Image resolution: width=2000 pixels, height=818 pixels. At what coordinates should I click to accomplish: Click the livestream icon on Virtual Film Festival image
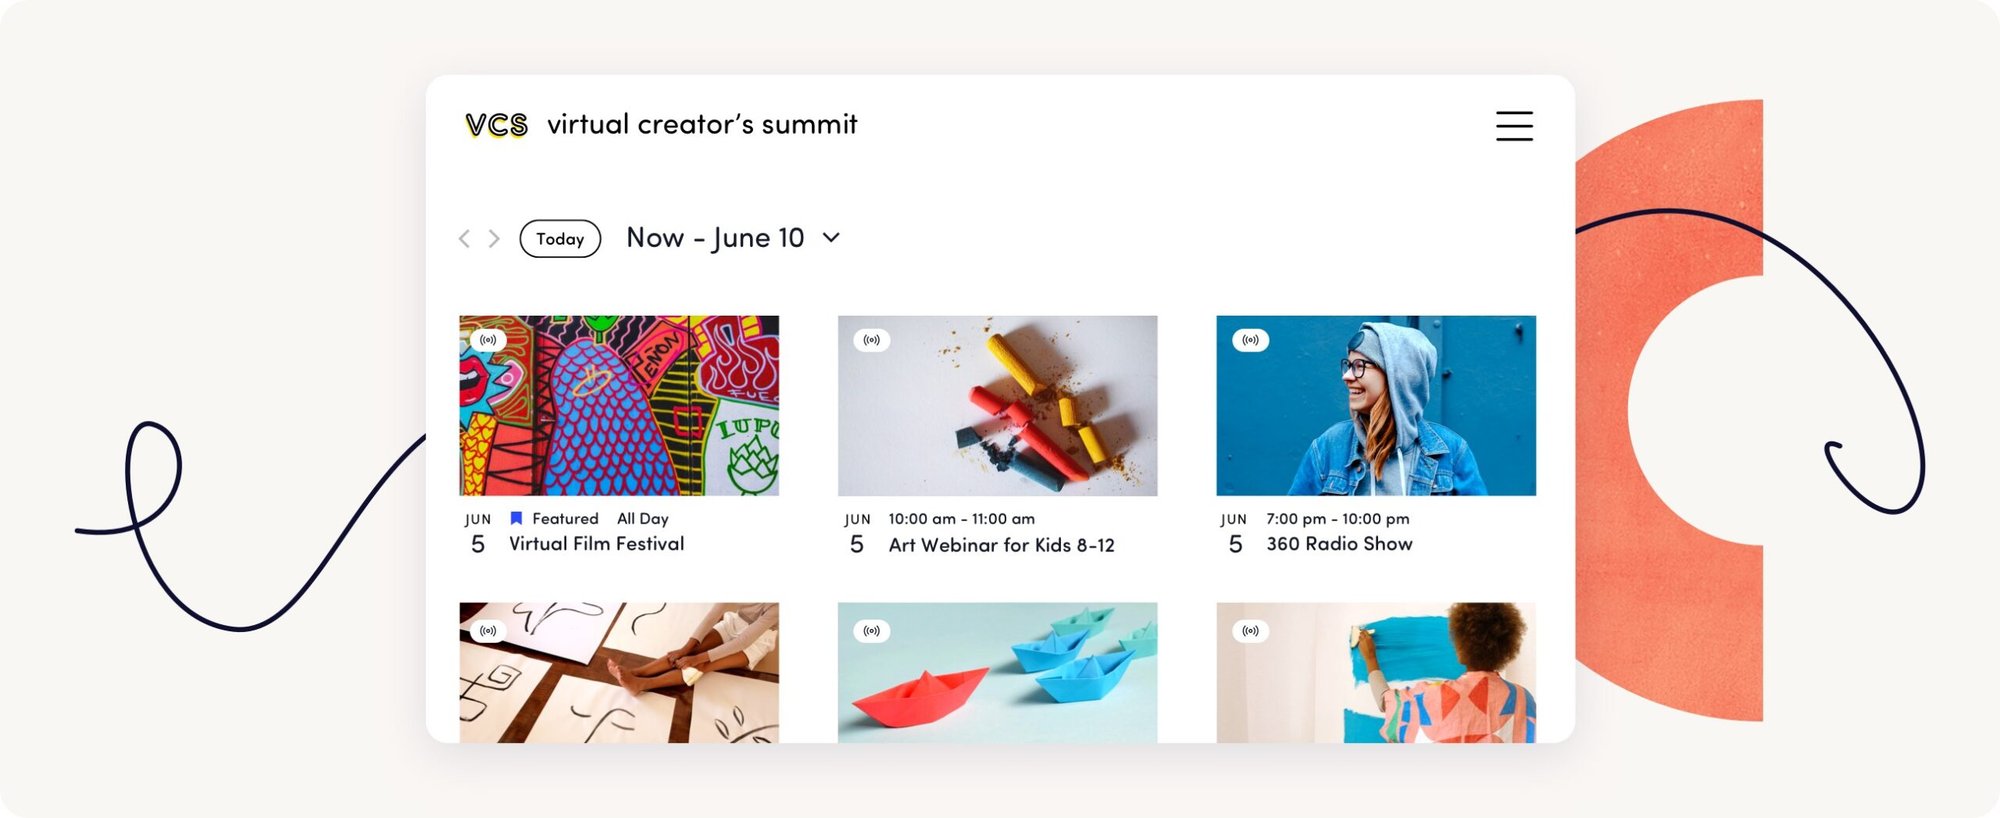[x=489, y=339]
